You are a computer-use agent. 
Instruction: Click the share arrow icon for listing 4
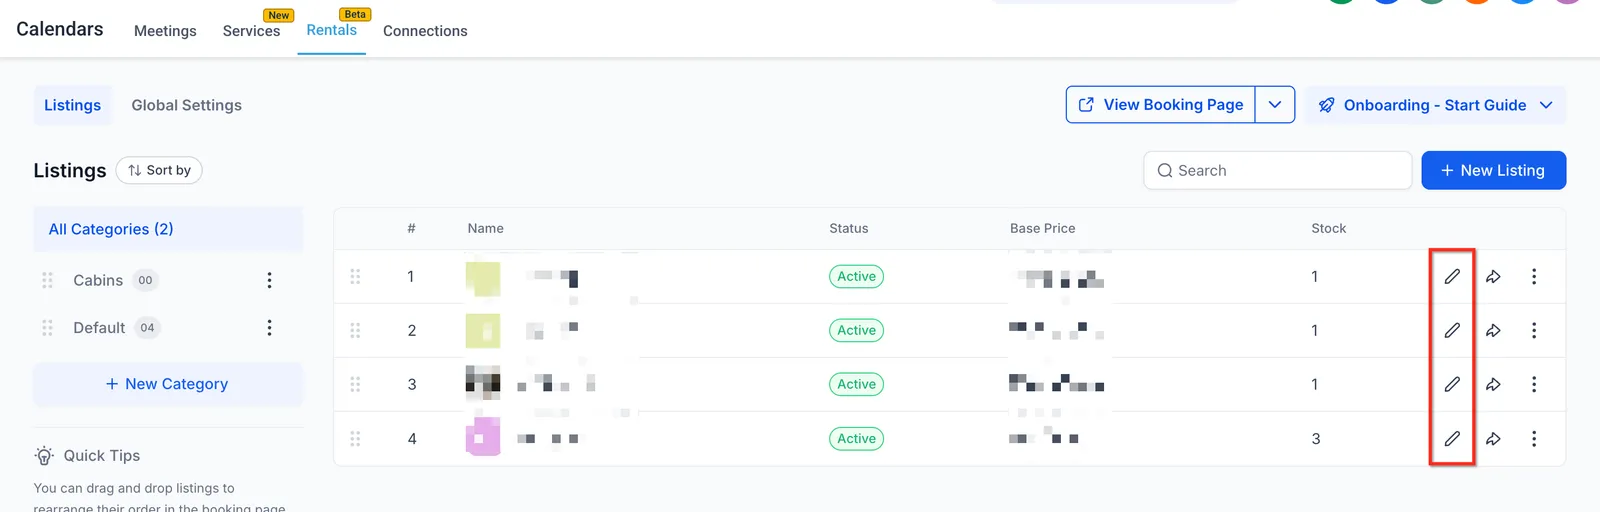coord(1493,438)
